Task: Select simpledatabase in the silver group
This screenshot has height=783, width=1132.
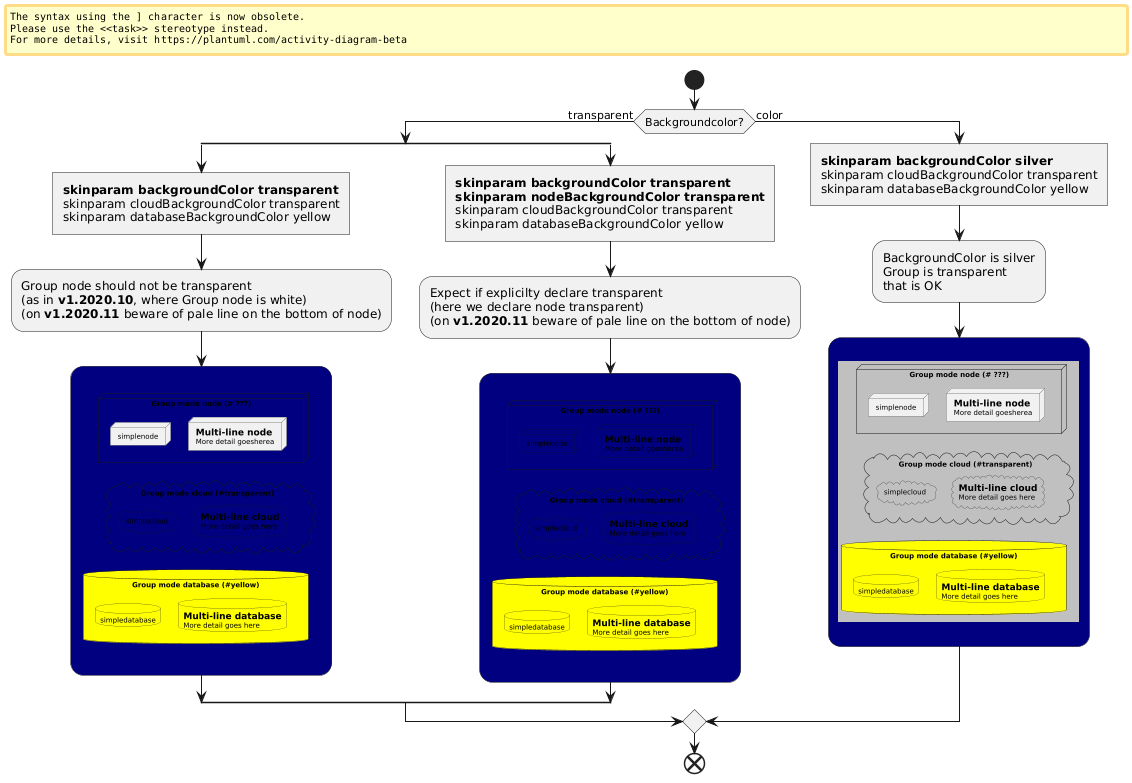Action: (x=885, y=587)
